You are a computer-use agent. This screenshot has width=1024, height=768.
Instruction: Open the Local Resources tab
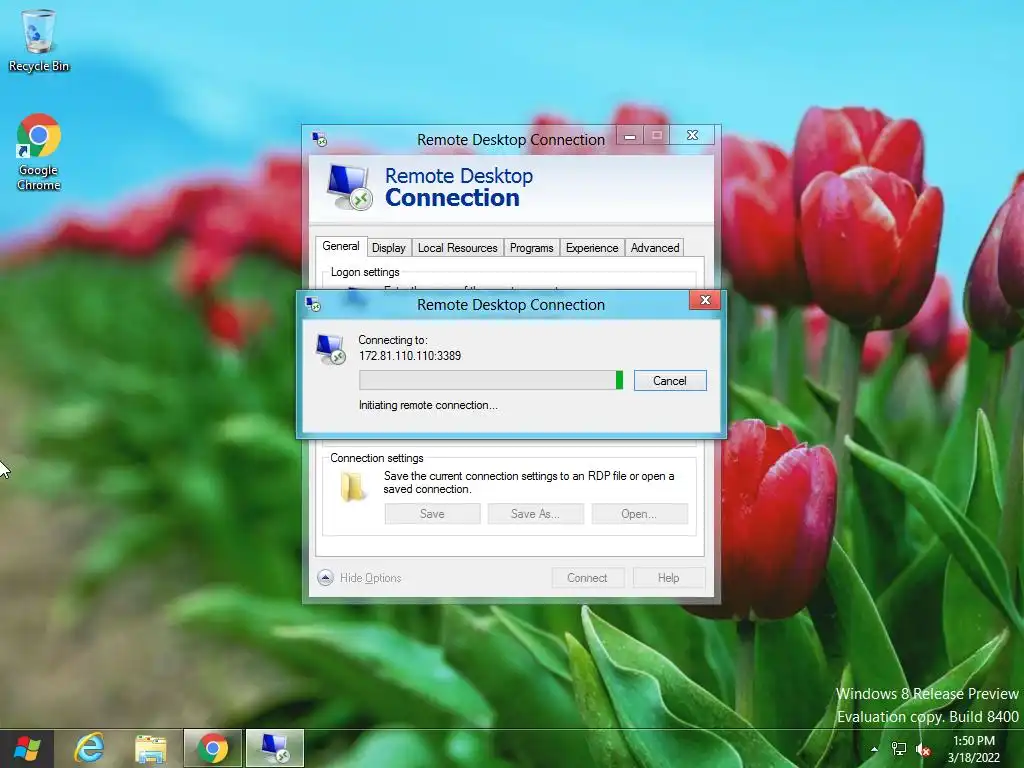point(458,248)
